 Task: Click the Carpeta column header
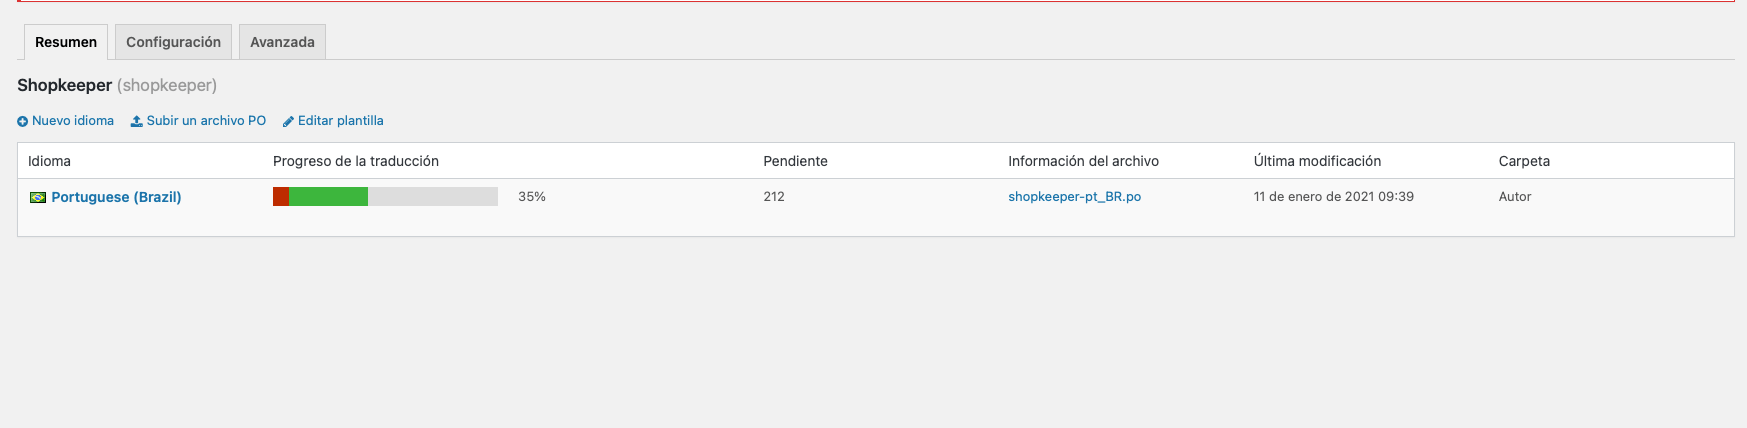(1524, 161)
